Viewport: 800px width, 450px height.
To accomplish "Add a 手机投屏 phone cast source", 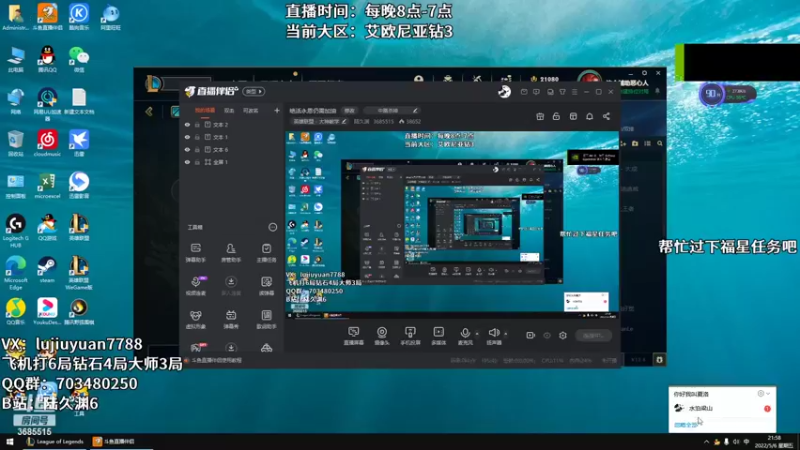I will click(410, 336).
